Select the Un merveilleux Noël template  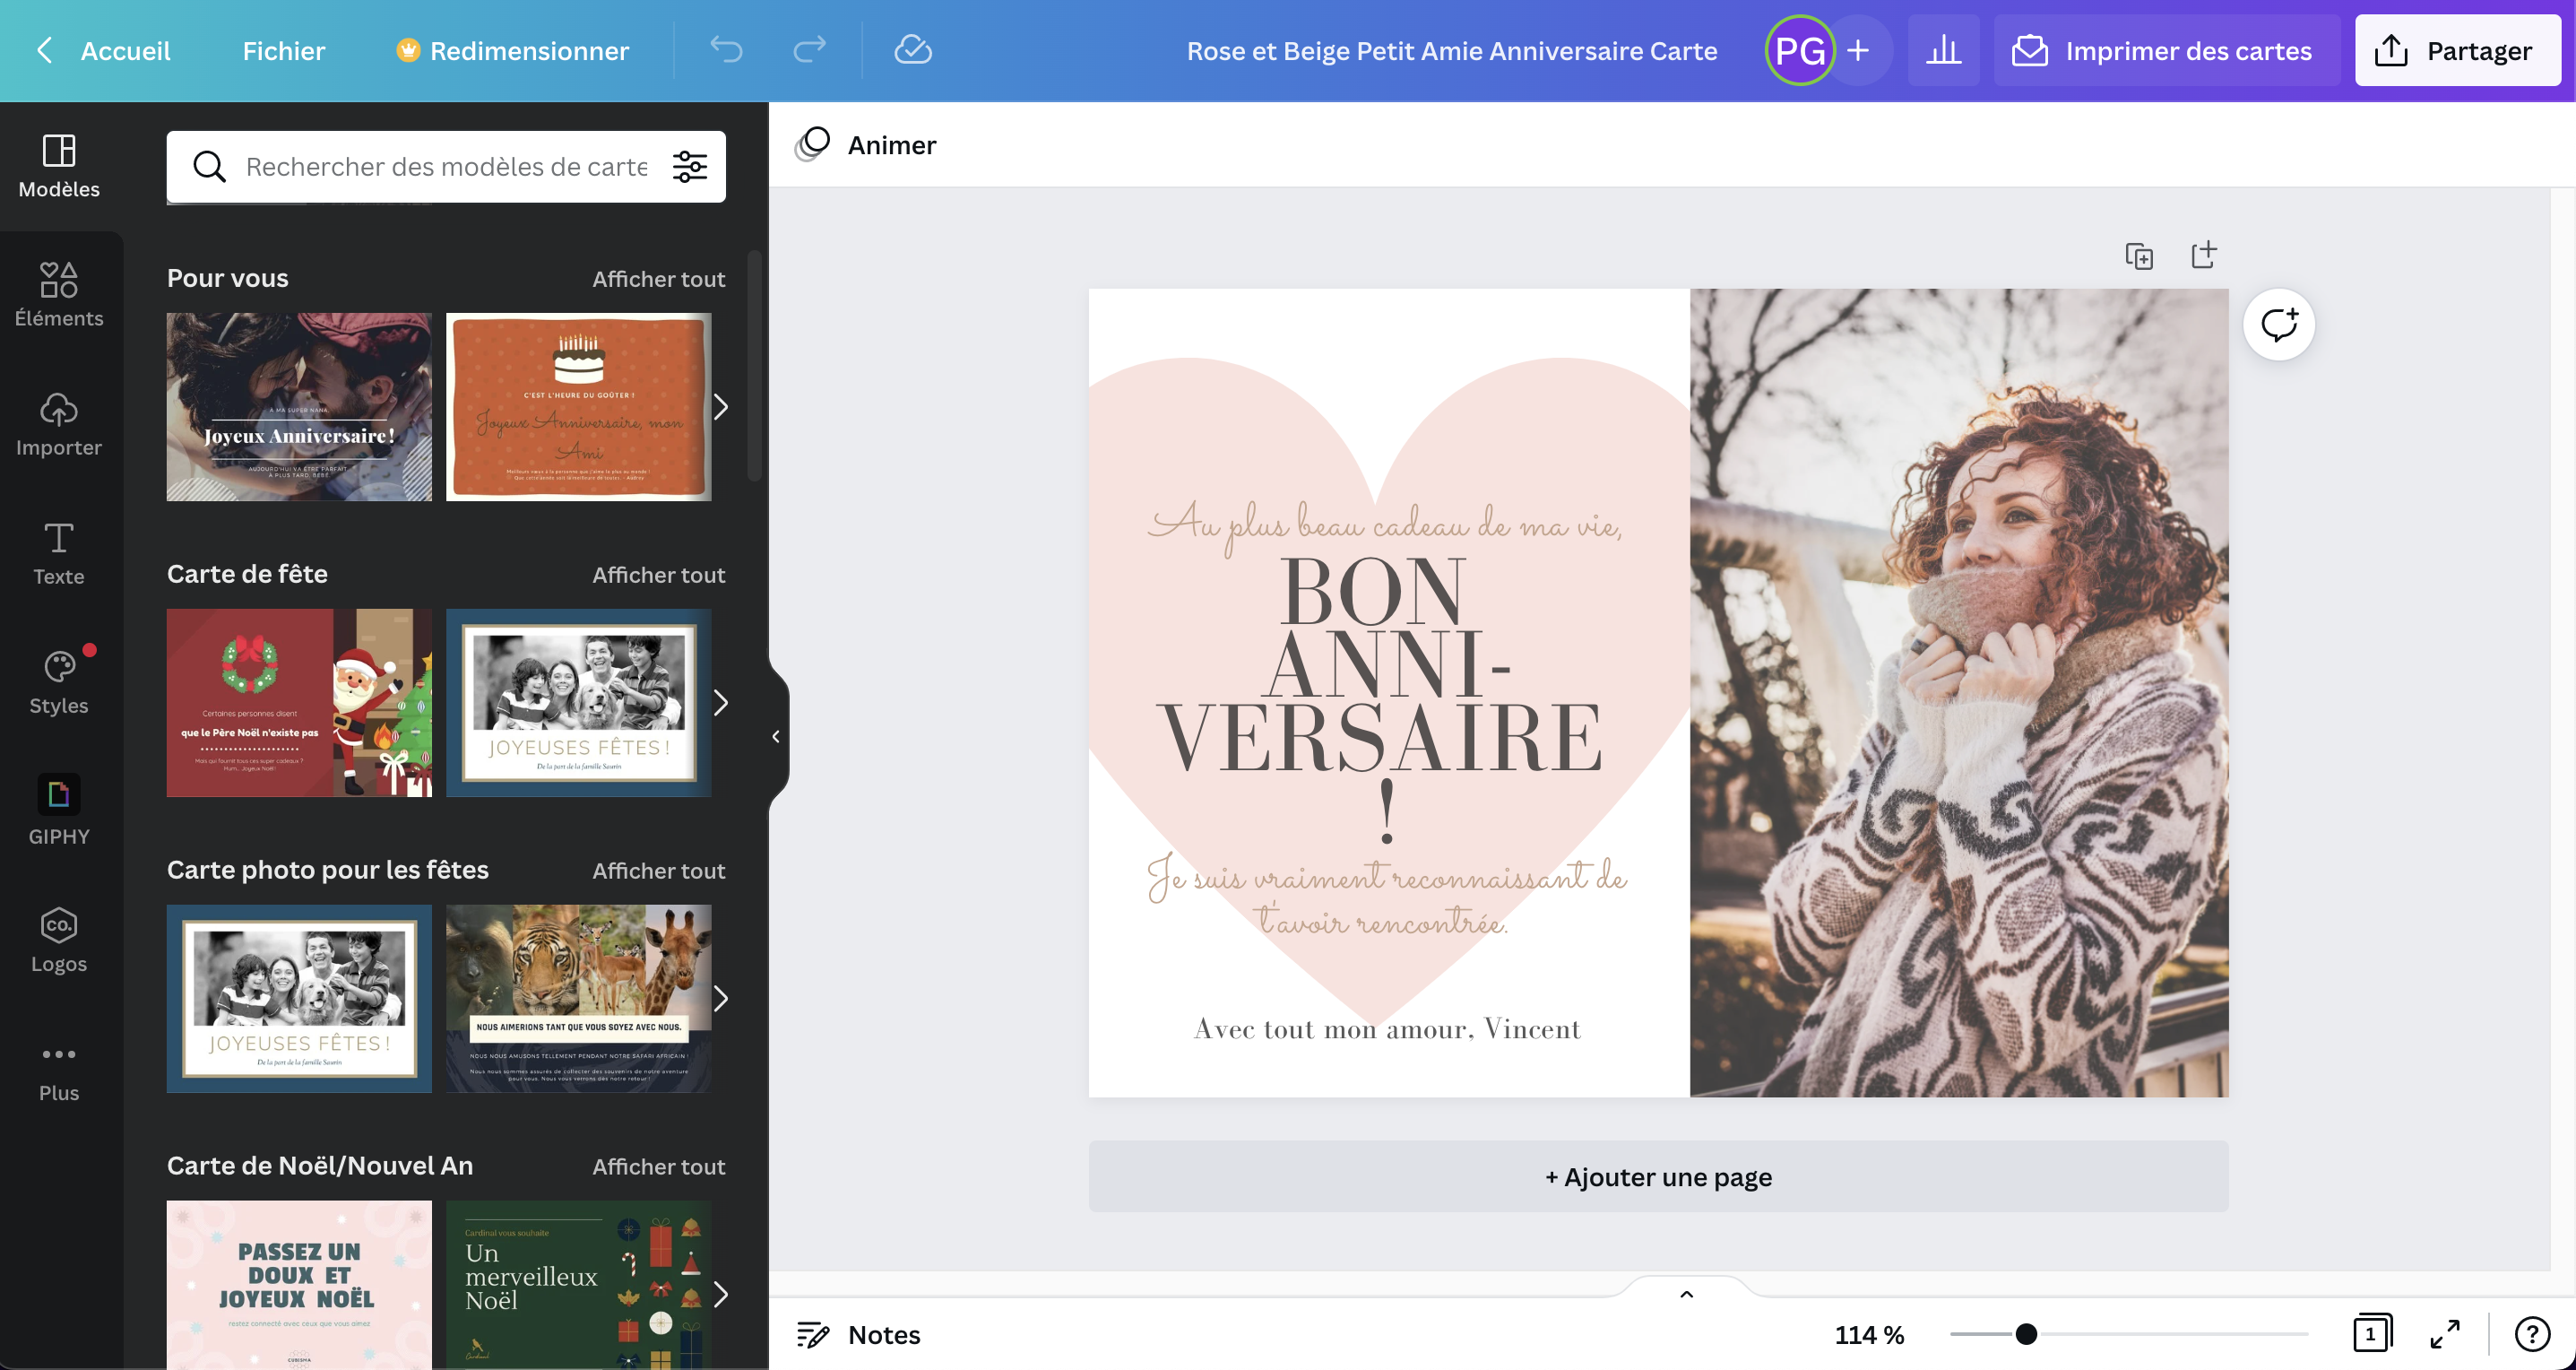(578, 1285)
